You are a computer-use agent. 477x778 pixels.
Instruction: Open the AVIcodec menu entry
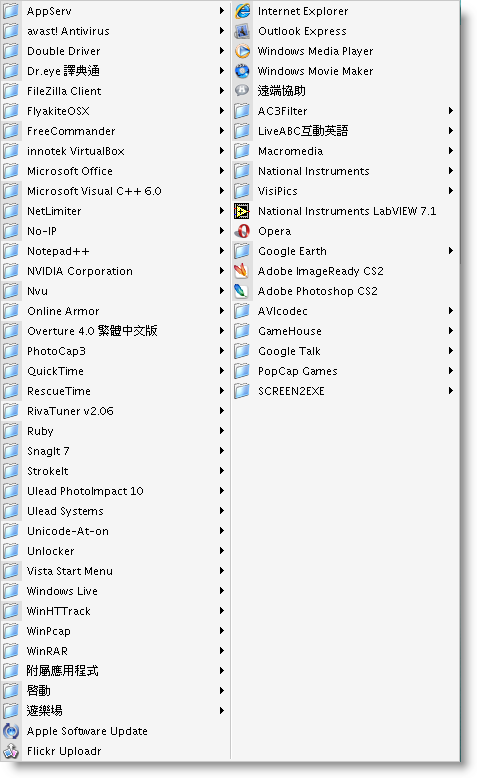point(345,311)
